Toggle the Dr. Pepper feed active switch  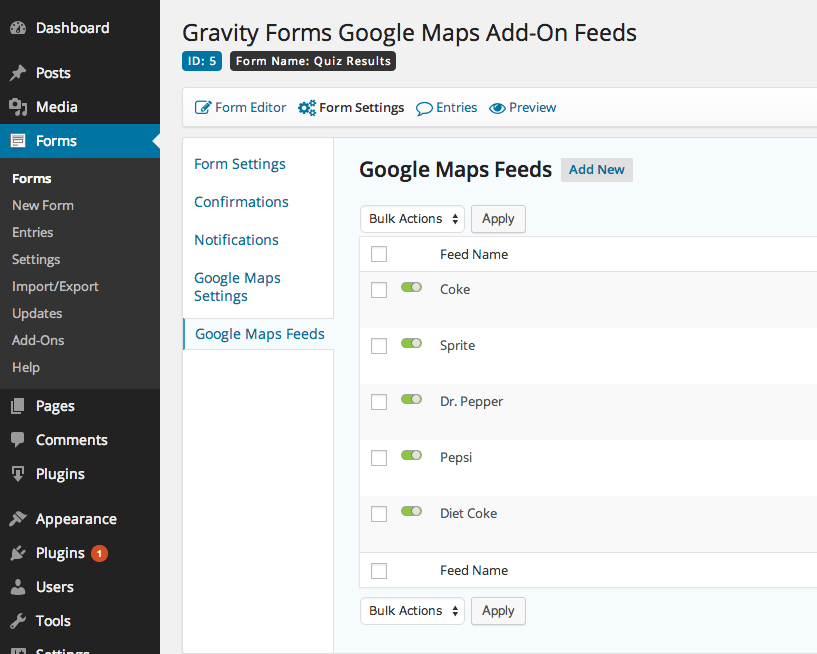[411, 399]
